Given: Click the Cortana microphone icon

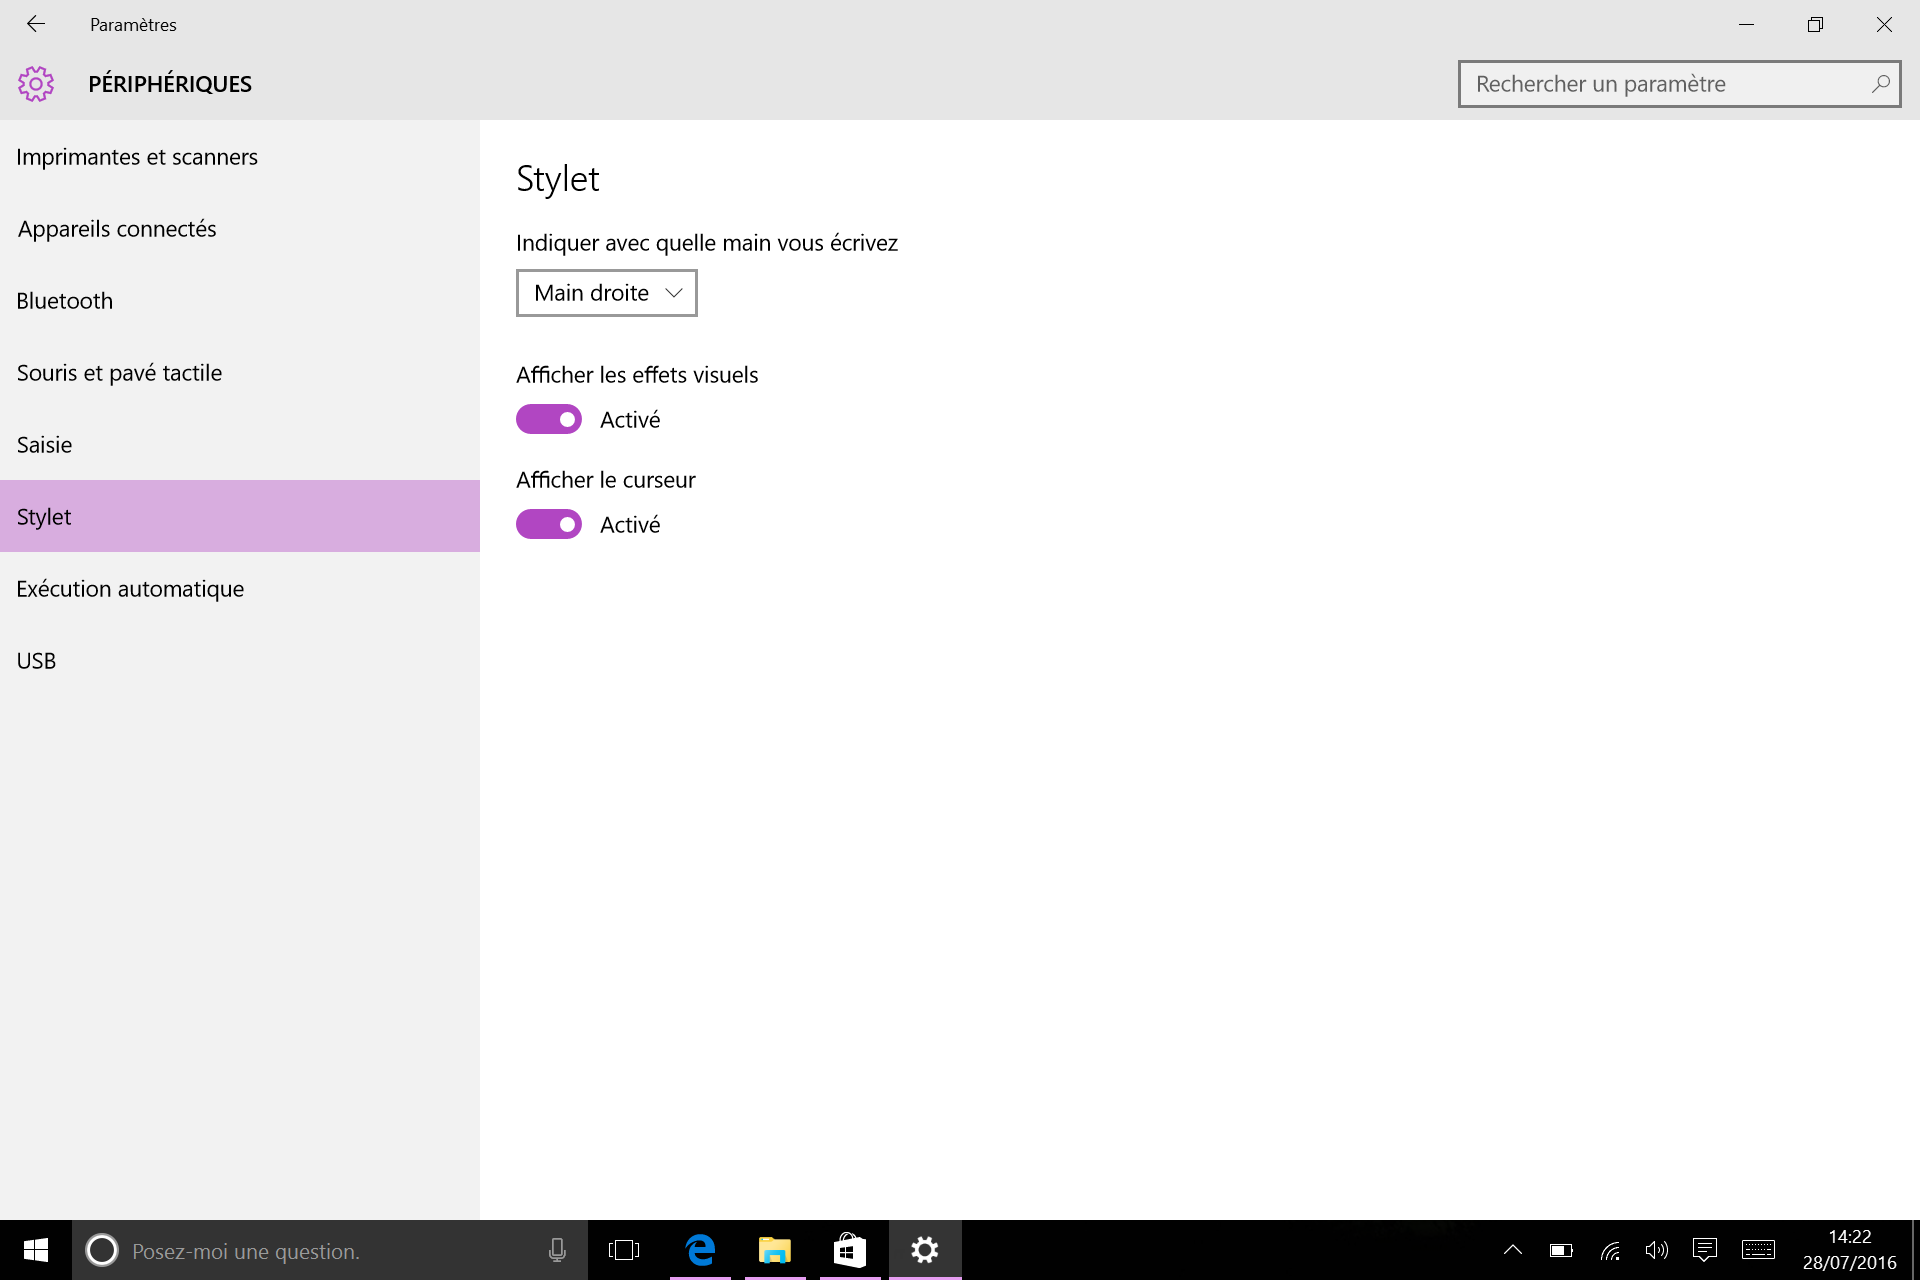Looking at the screenshot, I should 557,1250.
